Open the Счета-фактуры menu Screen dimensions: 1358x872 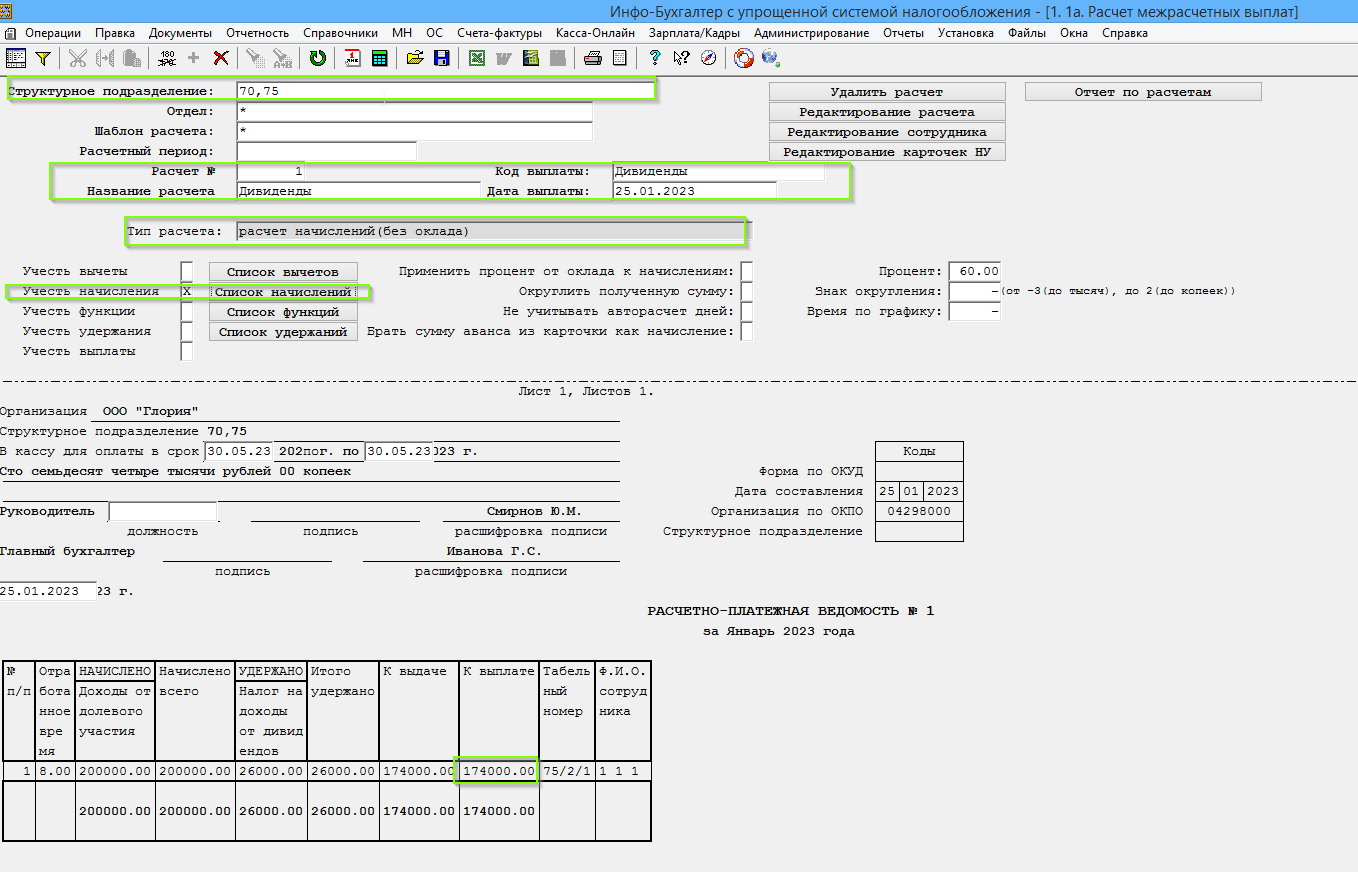click(499, 33)
